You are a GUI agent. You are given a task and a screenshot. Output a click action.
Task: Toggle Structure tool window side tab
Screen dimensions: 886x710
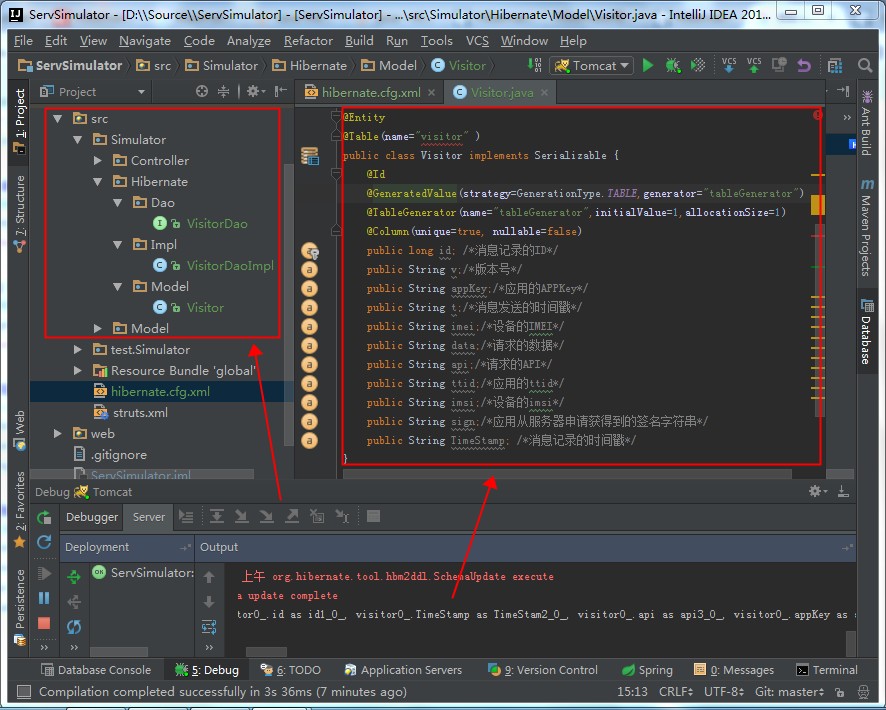point(19,213)
